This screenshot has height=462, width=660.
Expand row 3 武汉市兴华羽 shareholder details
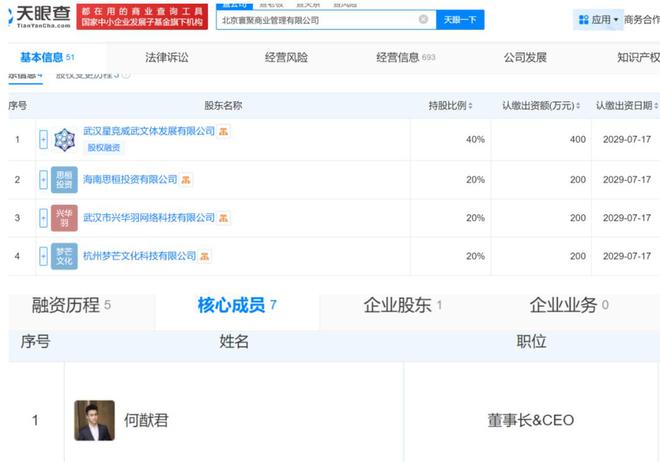pos(43,217)
